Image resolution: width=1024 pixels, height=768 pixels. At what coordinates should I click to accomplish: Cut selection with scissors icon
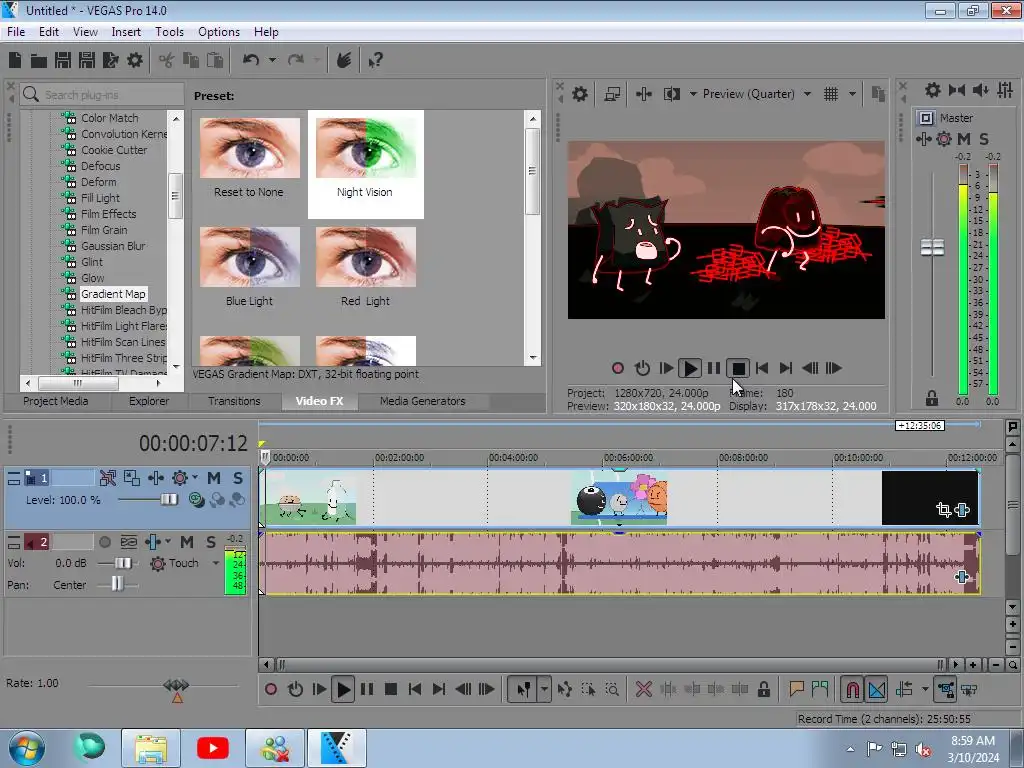click(167, 61)
